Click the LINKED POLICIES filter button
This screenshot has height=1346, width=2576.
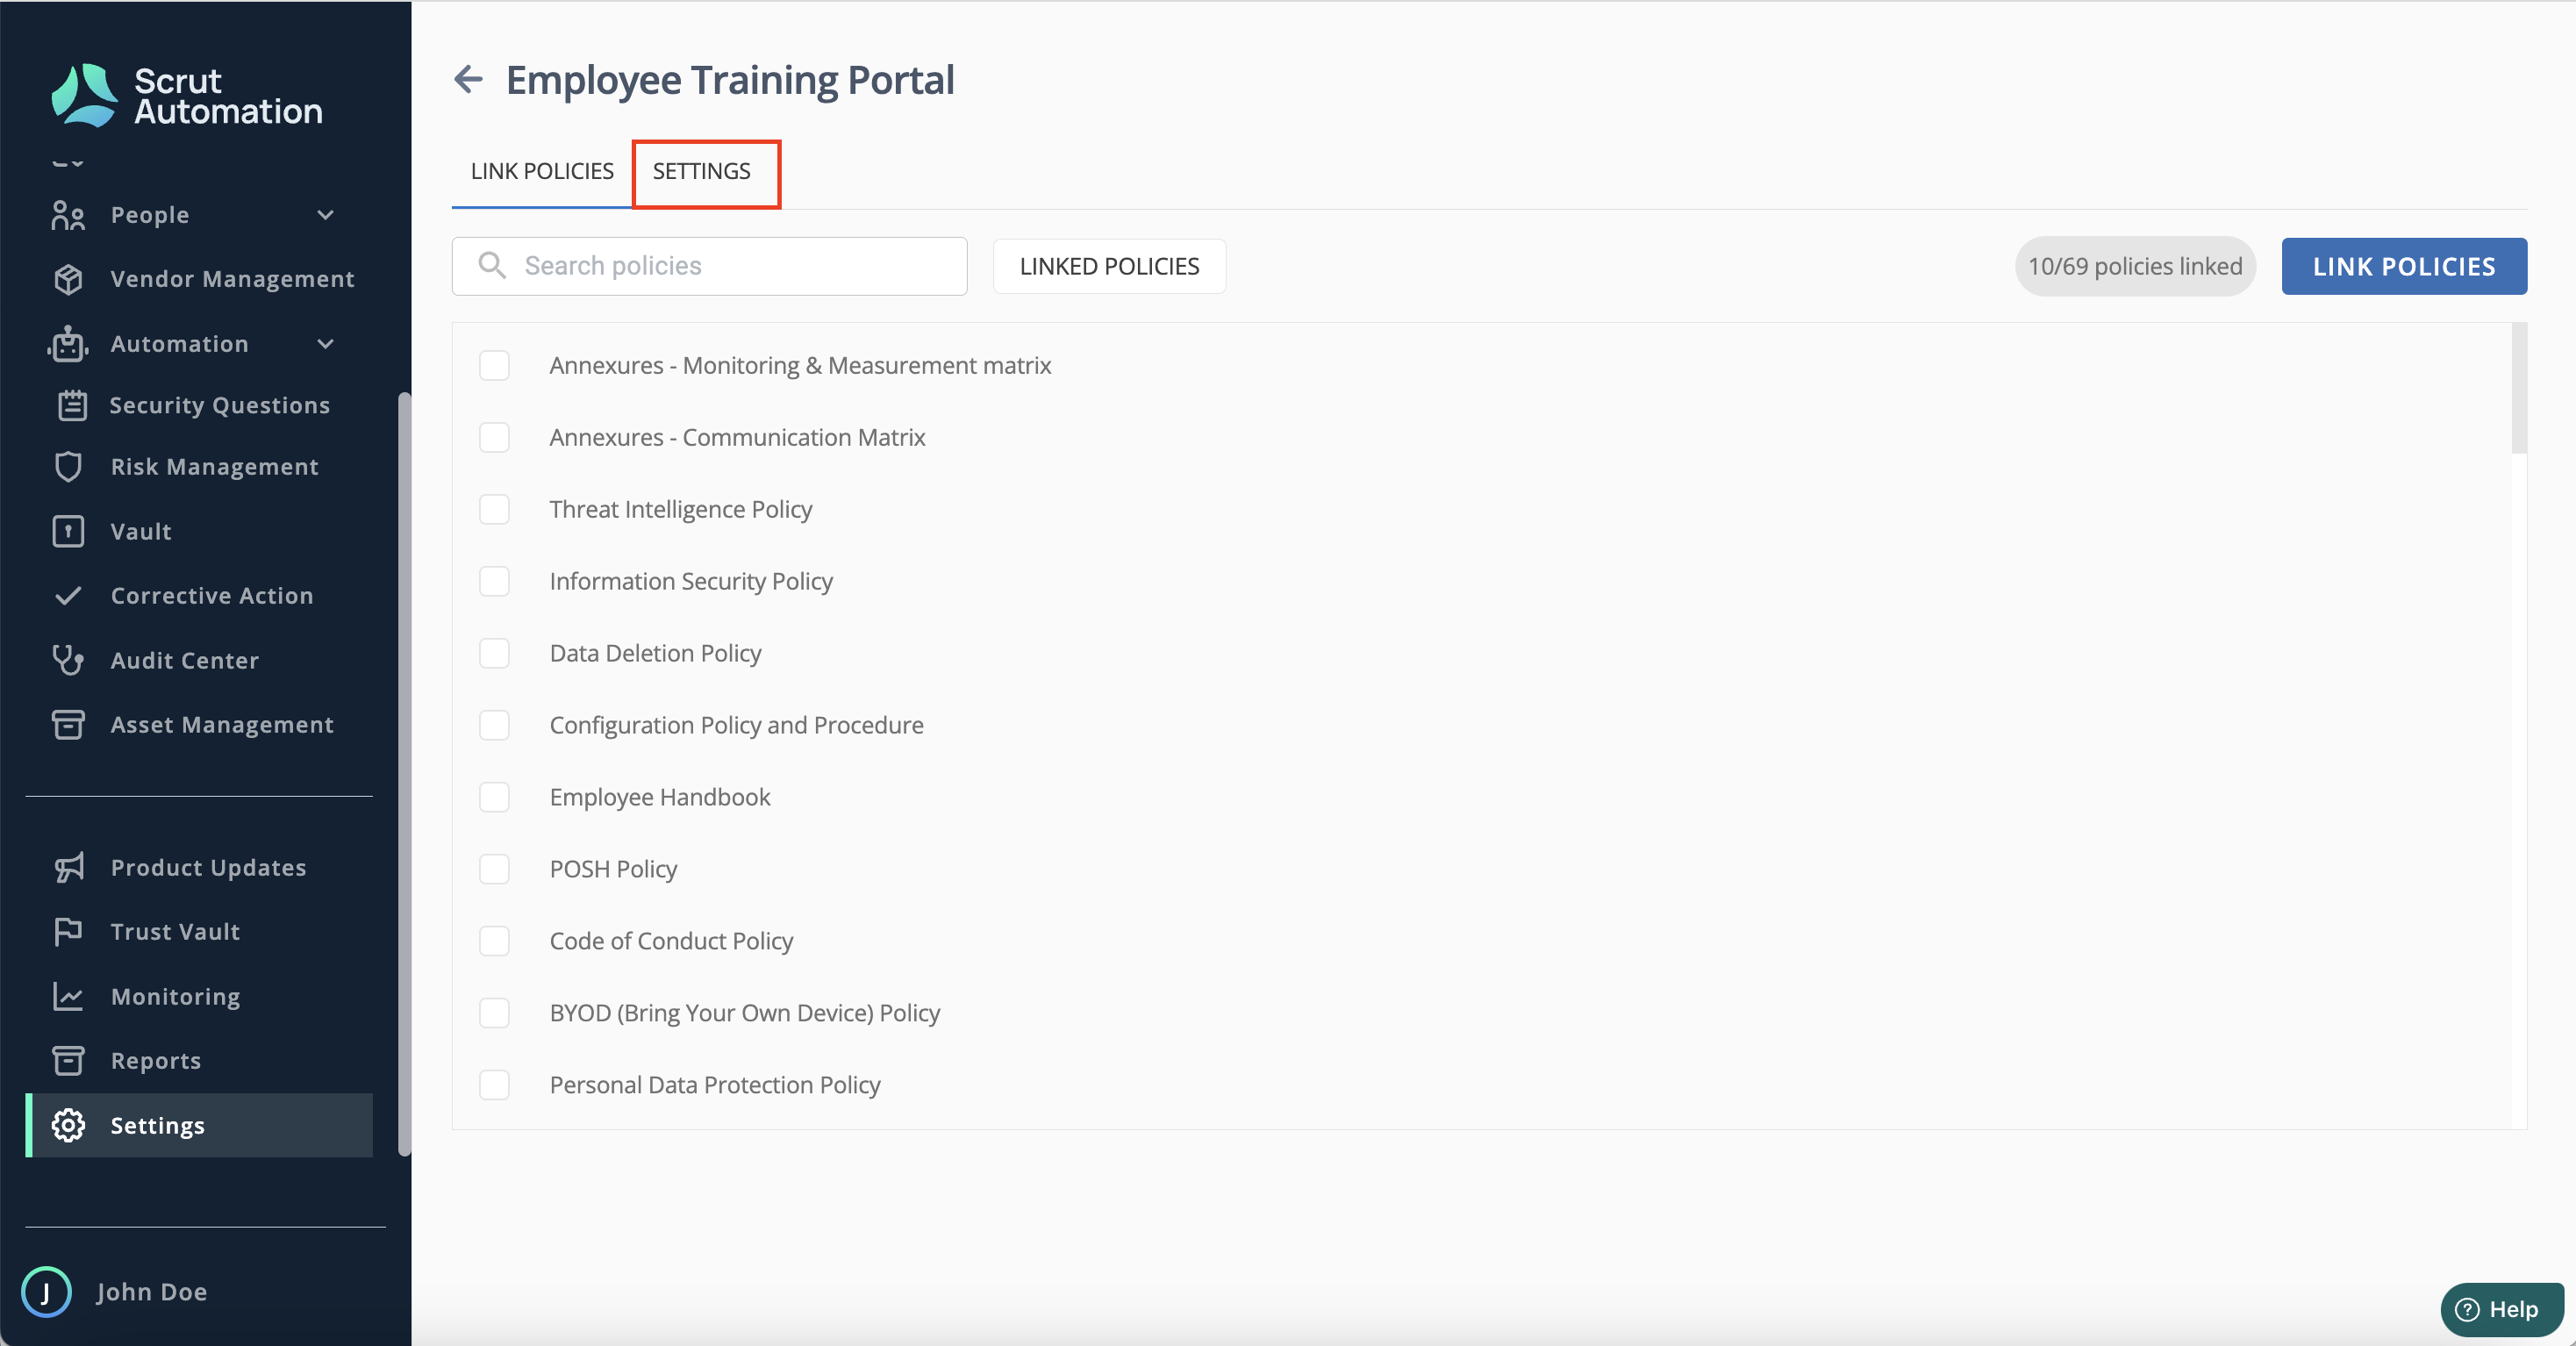coord(1109,266)
